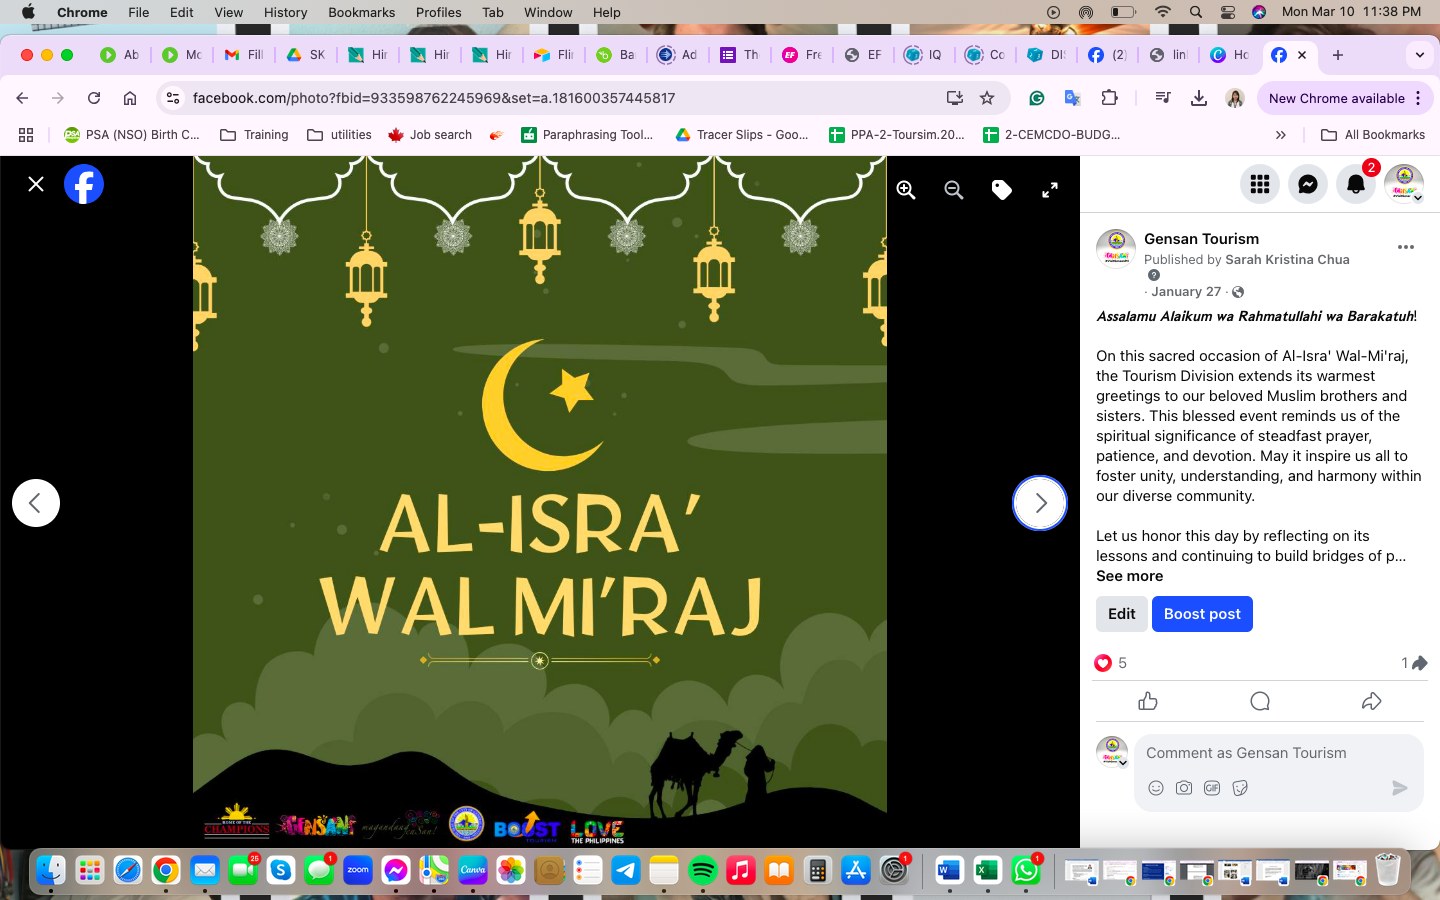Focus the Comment as Gensan Tourism field

coord(1278,753)
